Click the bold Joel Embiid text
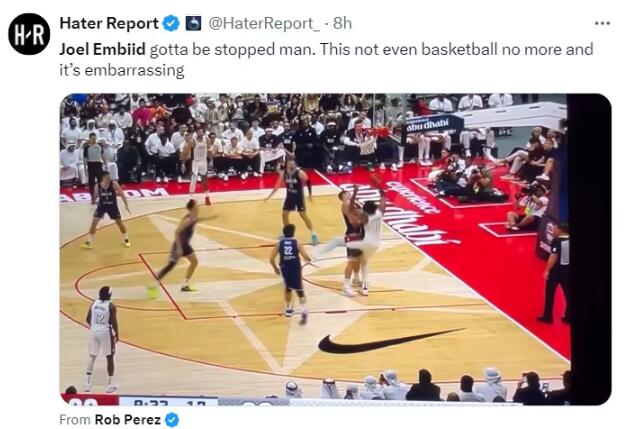This screenshot has width=624, height=429. coord(102,50)
